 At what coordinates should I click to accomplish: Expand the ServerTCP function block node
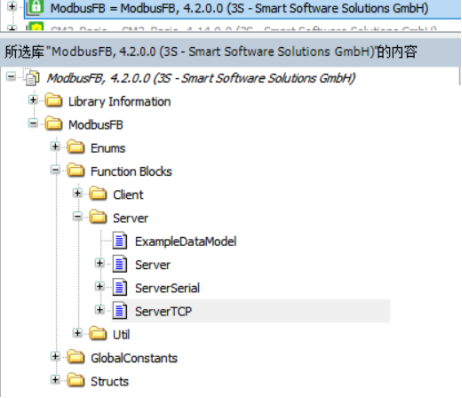point(99,310)
